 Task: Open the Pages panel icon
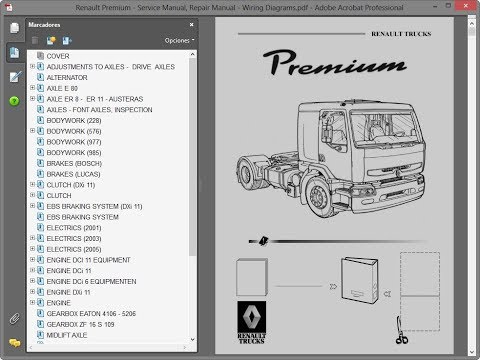14,28
